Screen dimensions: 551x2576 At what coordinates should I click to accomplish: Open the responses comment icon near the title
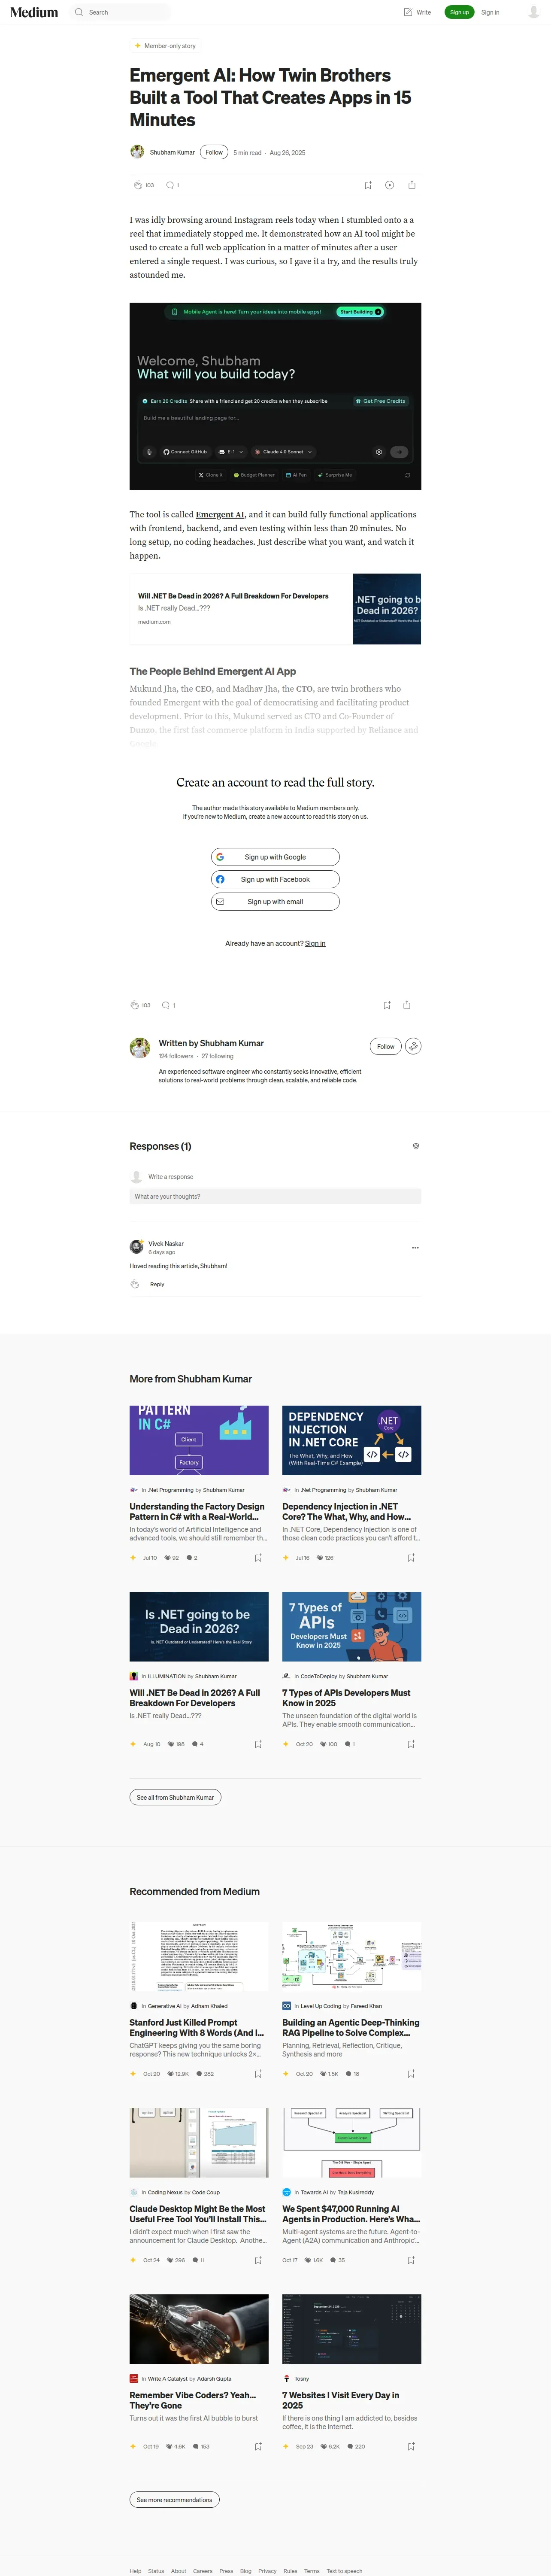[170, 185]
